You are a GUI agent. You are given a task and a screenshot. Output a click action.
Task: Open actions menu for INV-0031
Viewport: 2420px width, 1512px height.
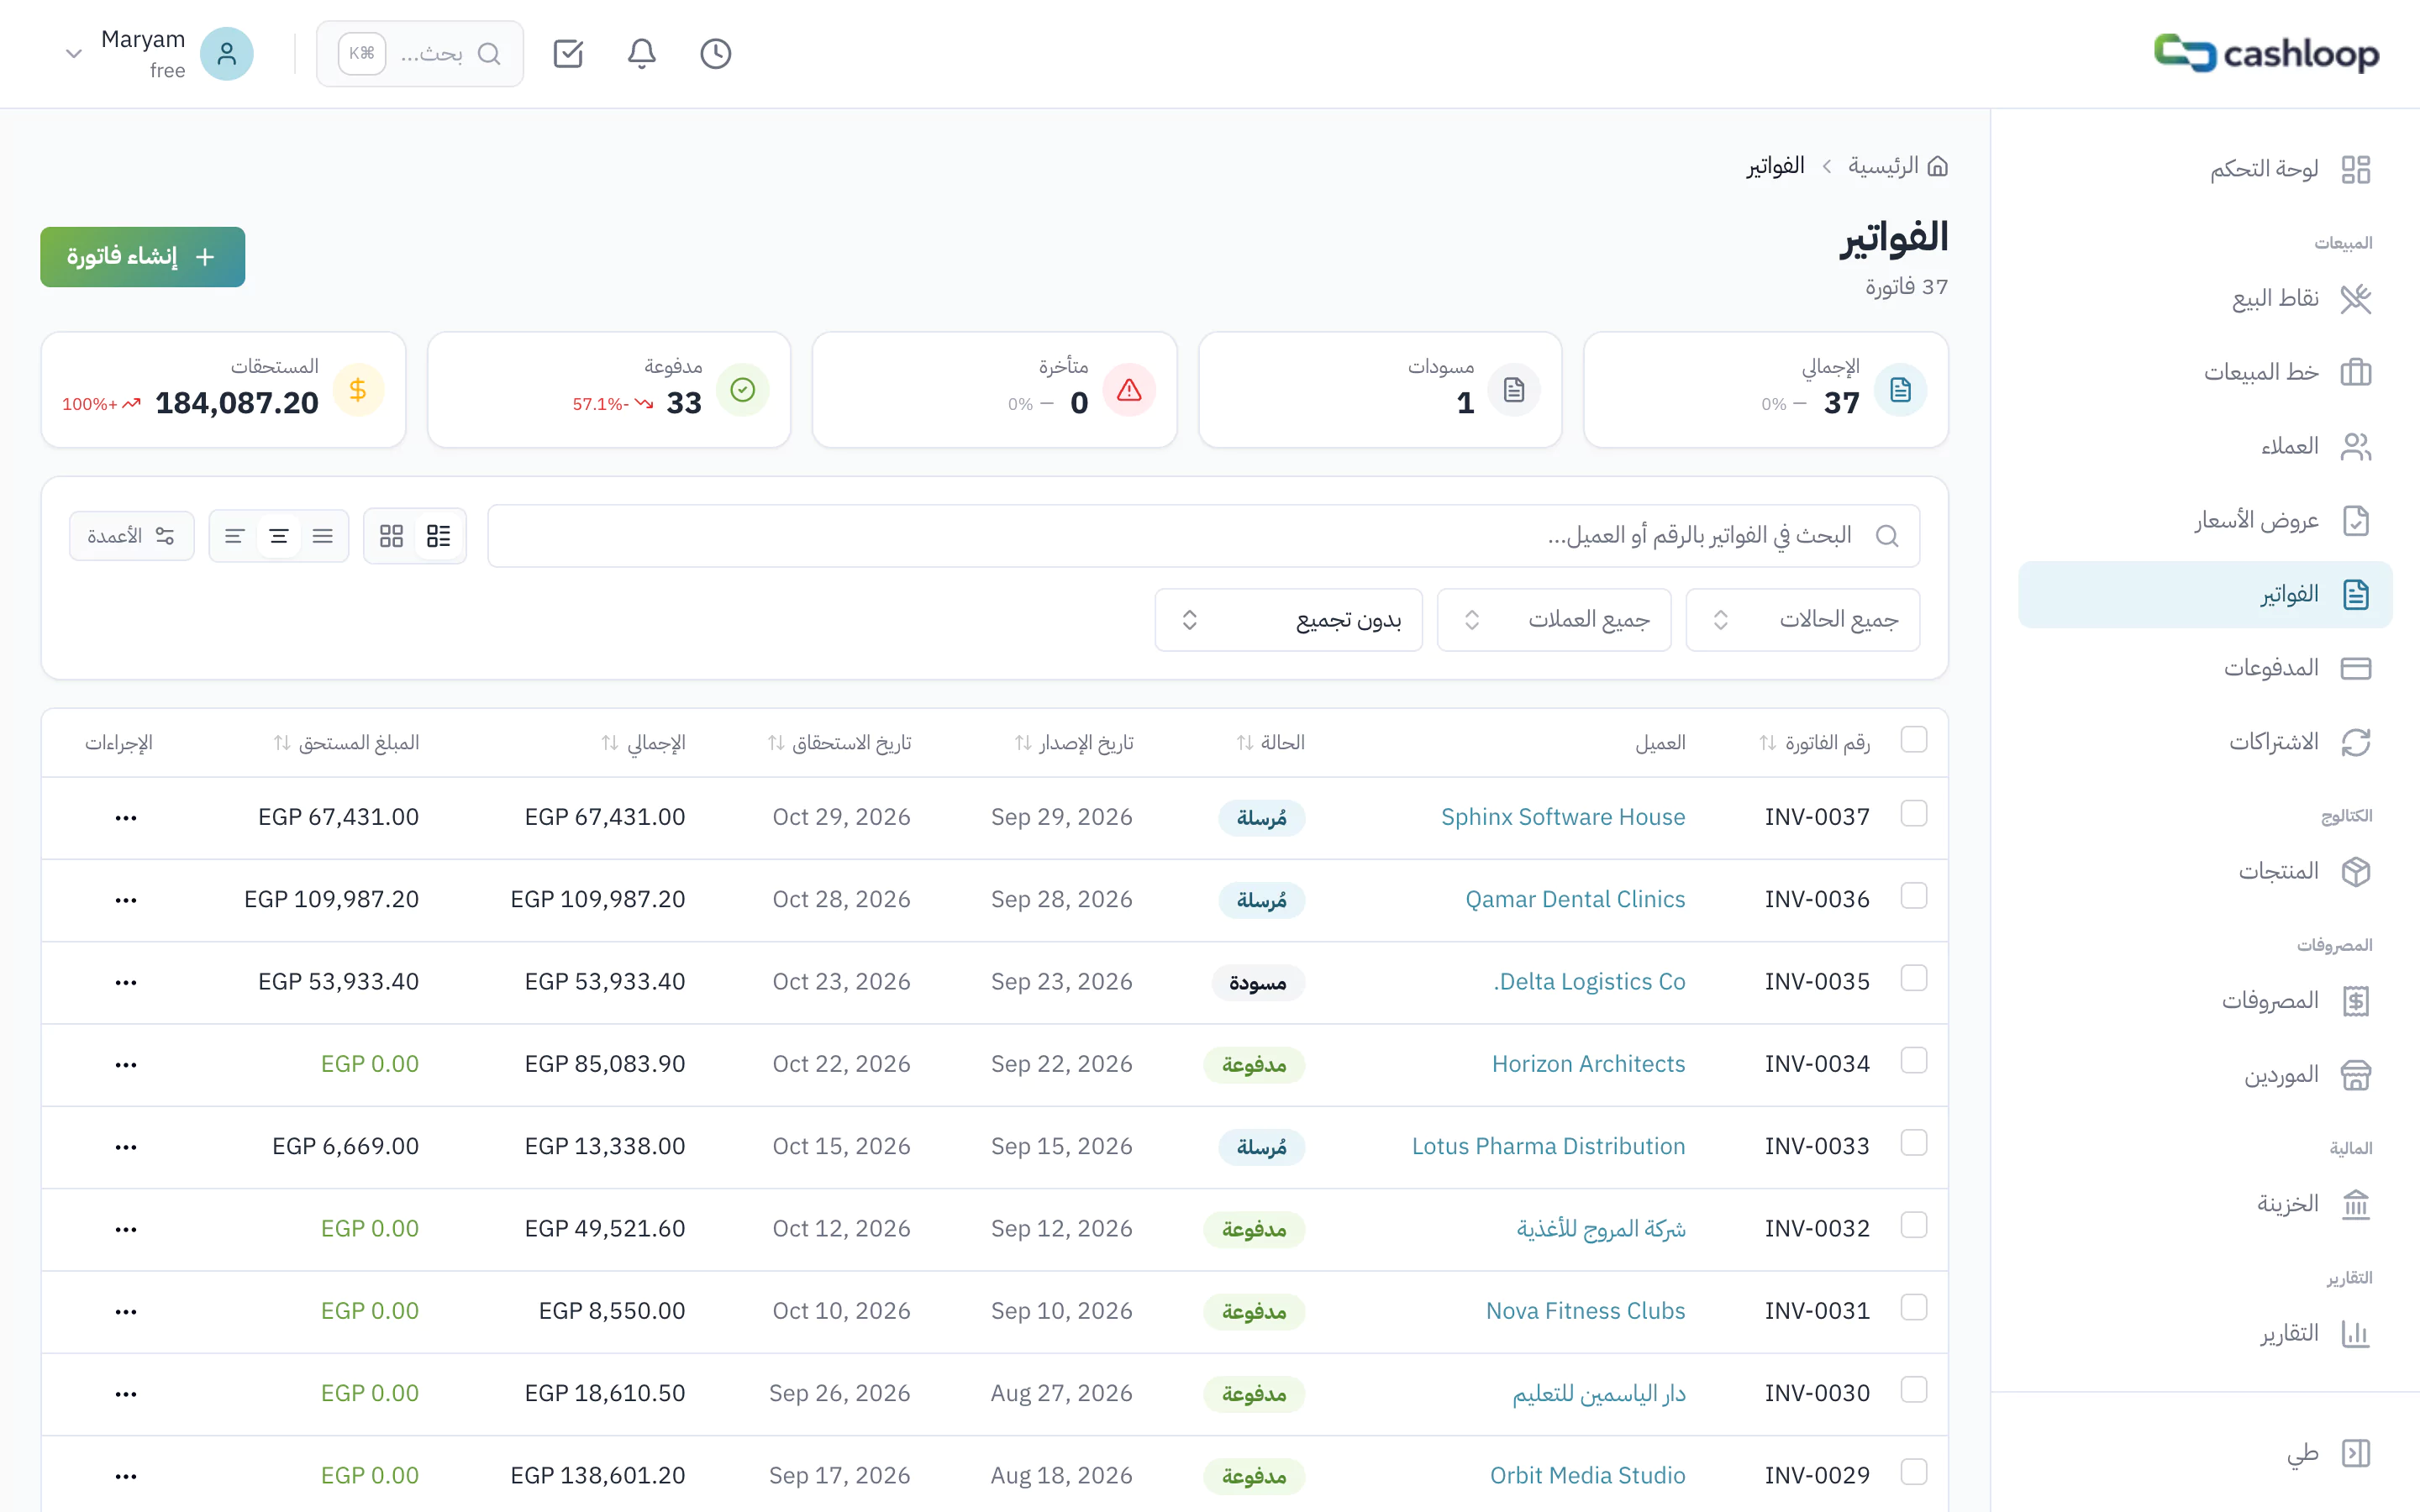126,1311
